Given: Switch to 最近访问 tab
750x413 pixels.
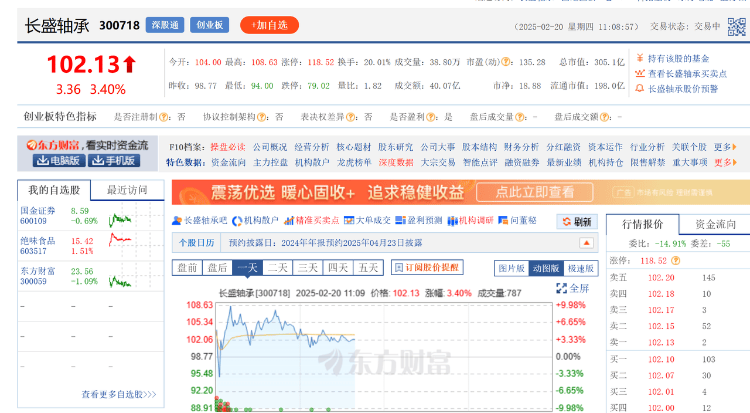Looking at the screenshot, I should click(127, 190).
